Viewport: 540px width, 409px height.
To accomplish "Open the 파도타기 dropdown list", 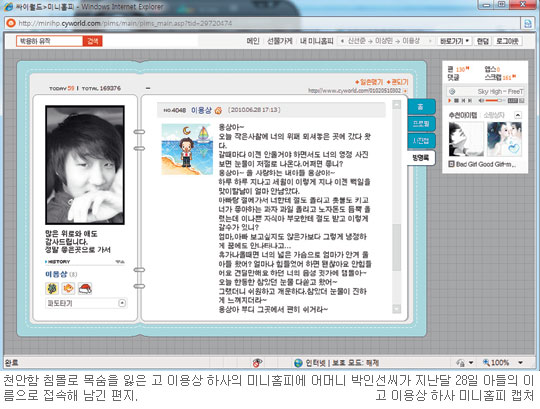I will 122,303.
